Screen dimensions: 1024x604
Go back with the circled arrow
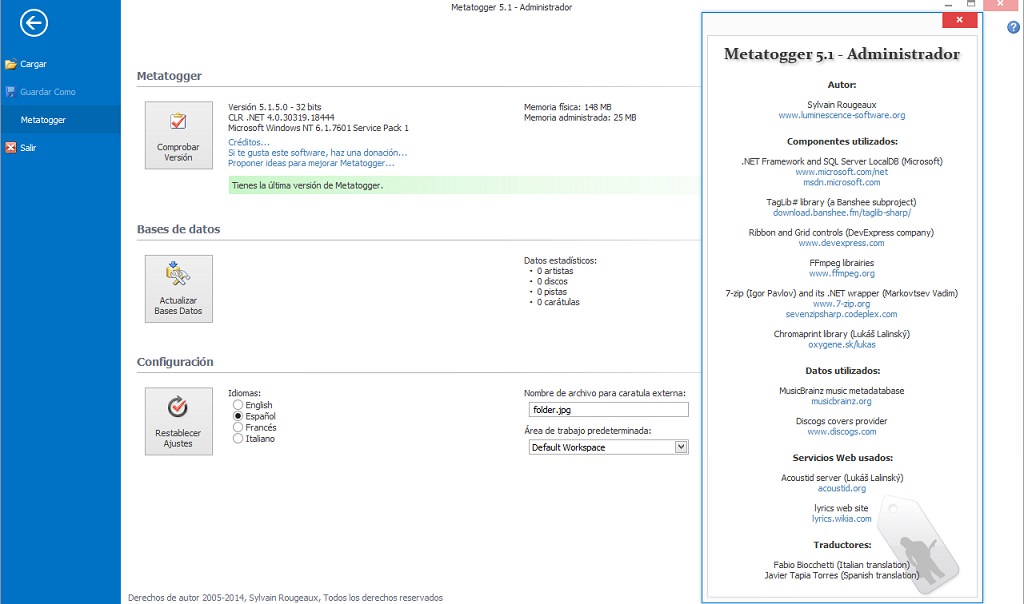33,23
